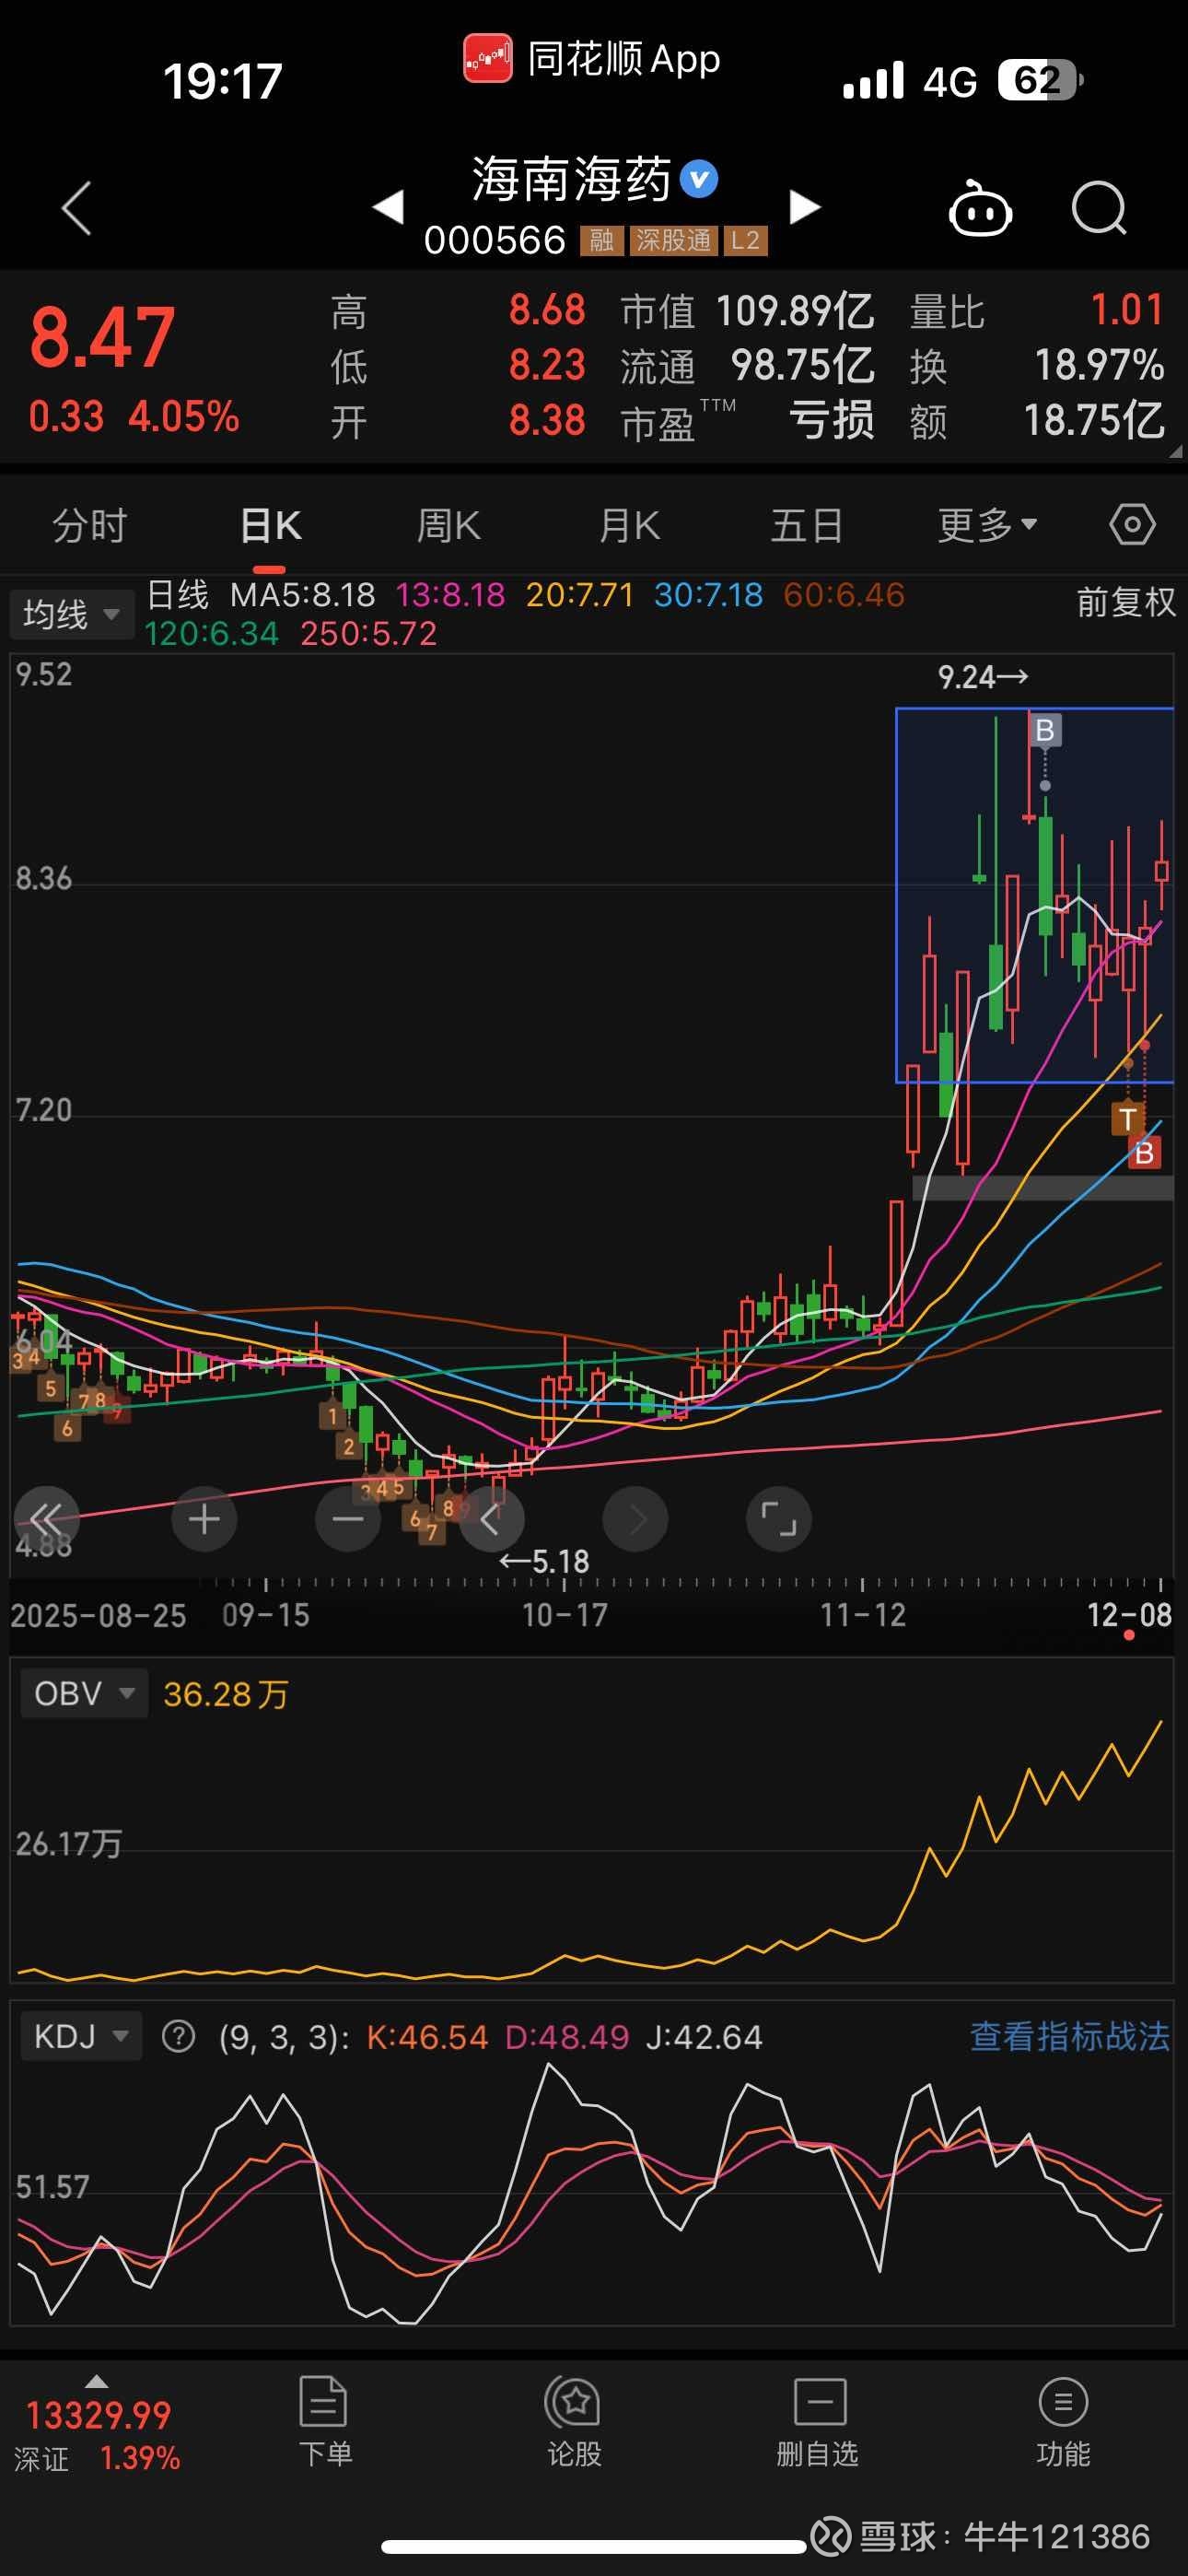The height and width of the screenshot is (2576, 1188).
Task: Tap the OBV reading 36.28万
Action: click(x=226, y=1694)
